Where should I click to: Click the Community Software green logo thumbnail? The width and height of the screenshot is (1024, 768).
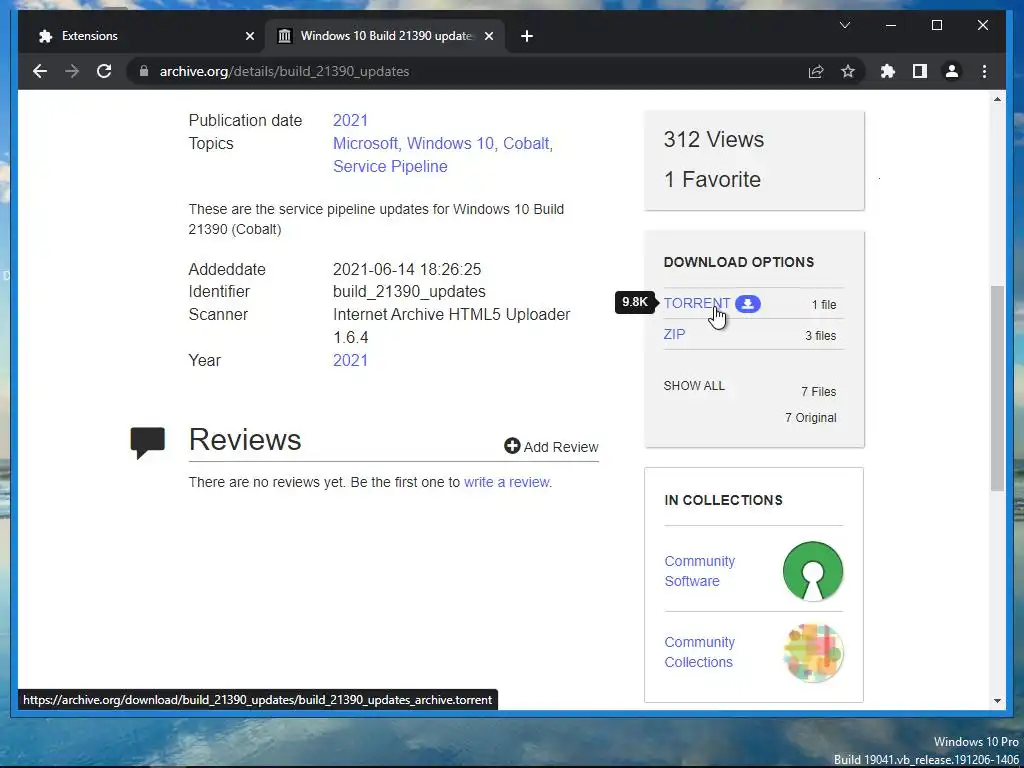813,571
